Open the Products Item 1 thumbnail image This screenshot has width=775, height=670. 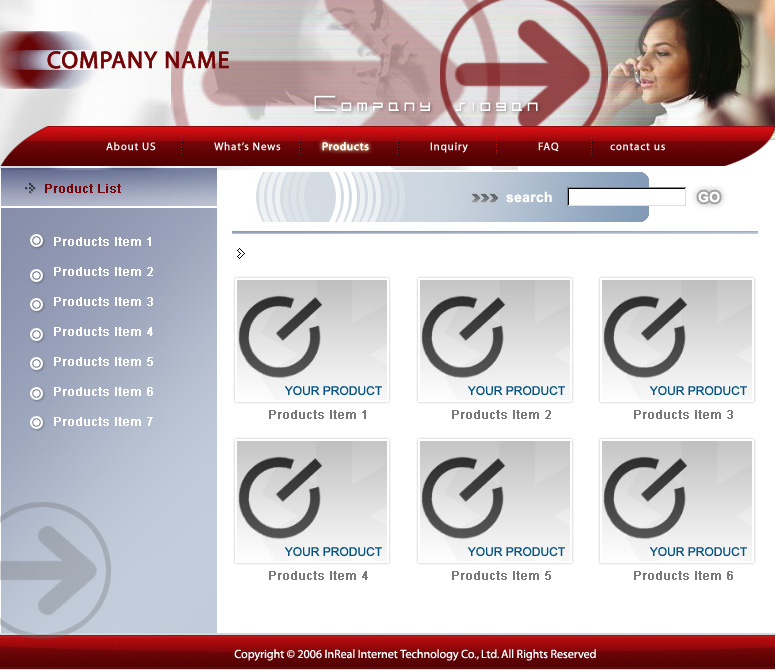tap(312, 340)
